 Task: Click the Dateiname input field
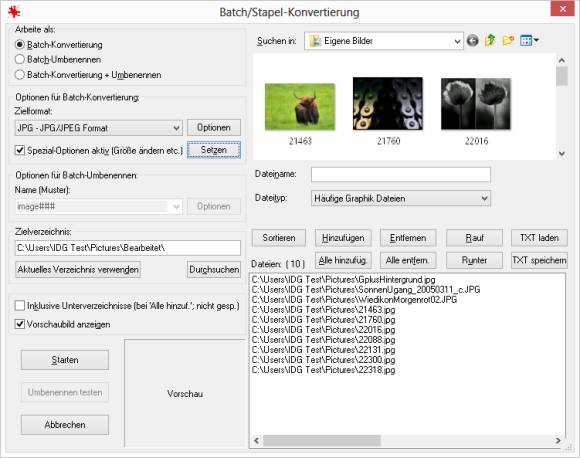coord(401,175)
